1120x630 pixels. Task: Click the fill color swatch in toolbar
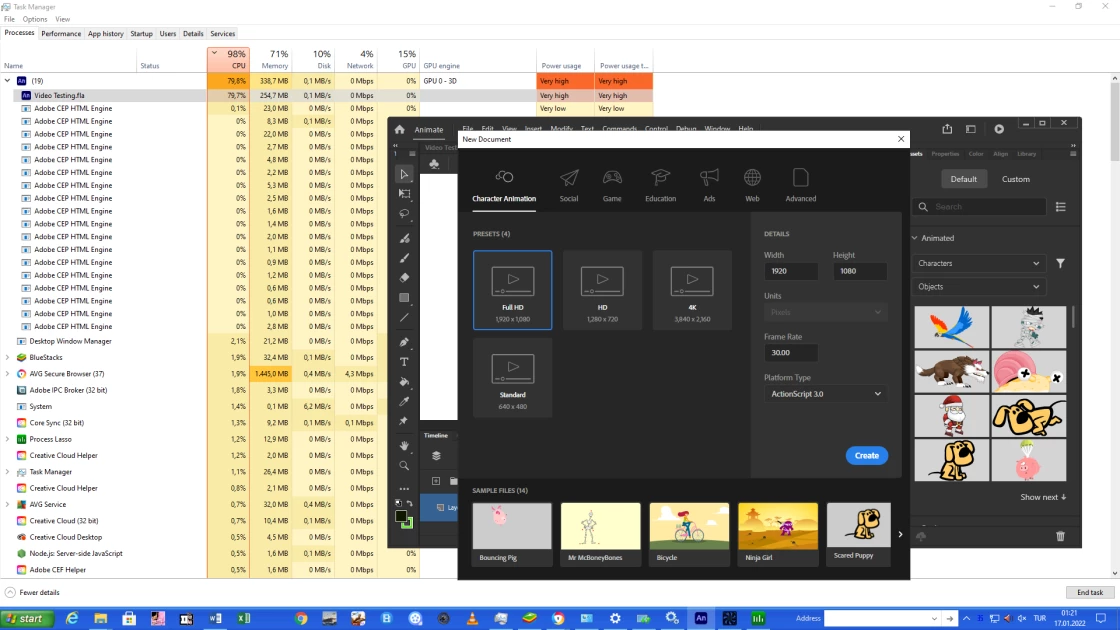click(407, 524)
